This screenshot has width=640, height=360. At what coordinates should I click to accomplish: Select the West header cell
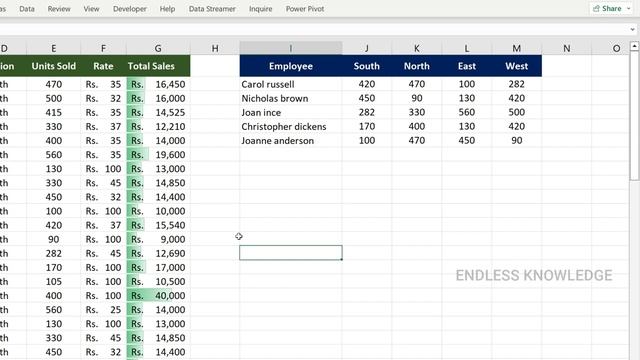tap(517, 66)
